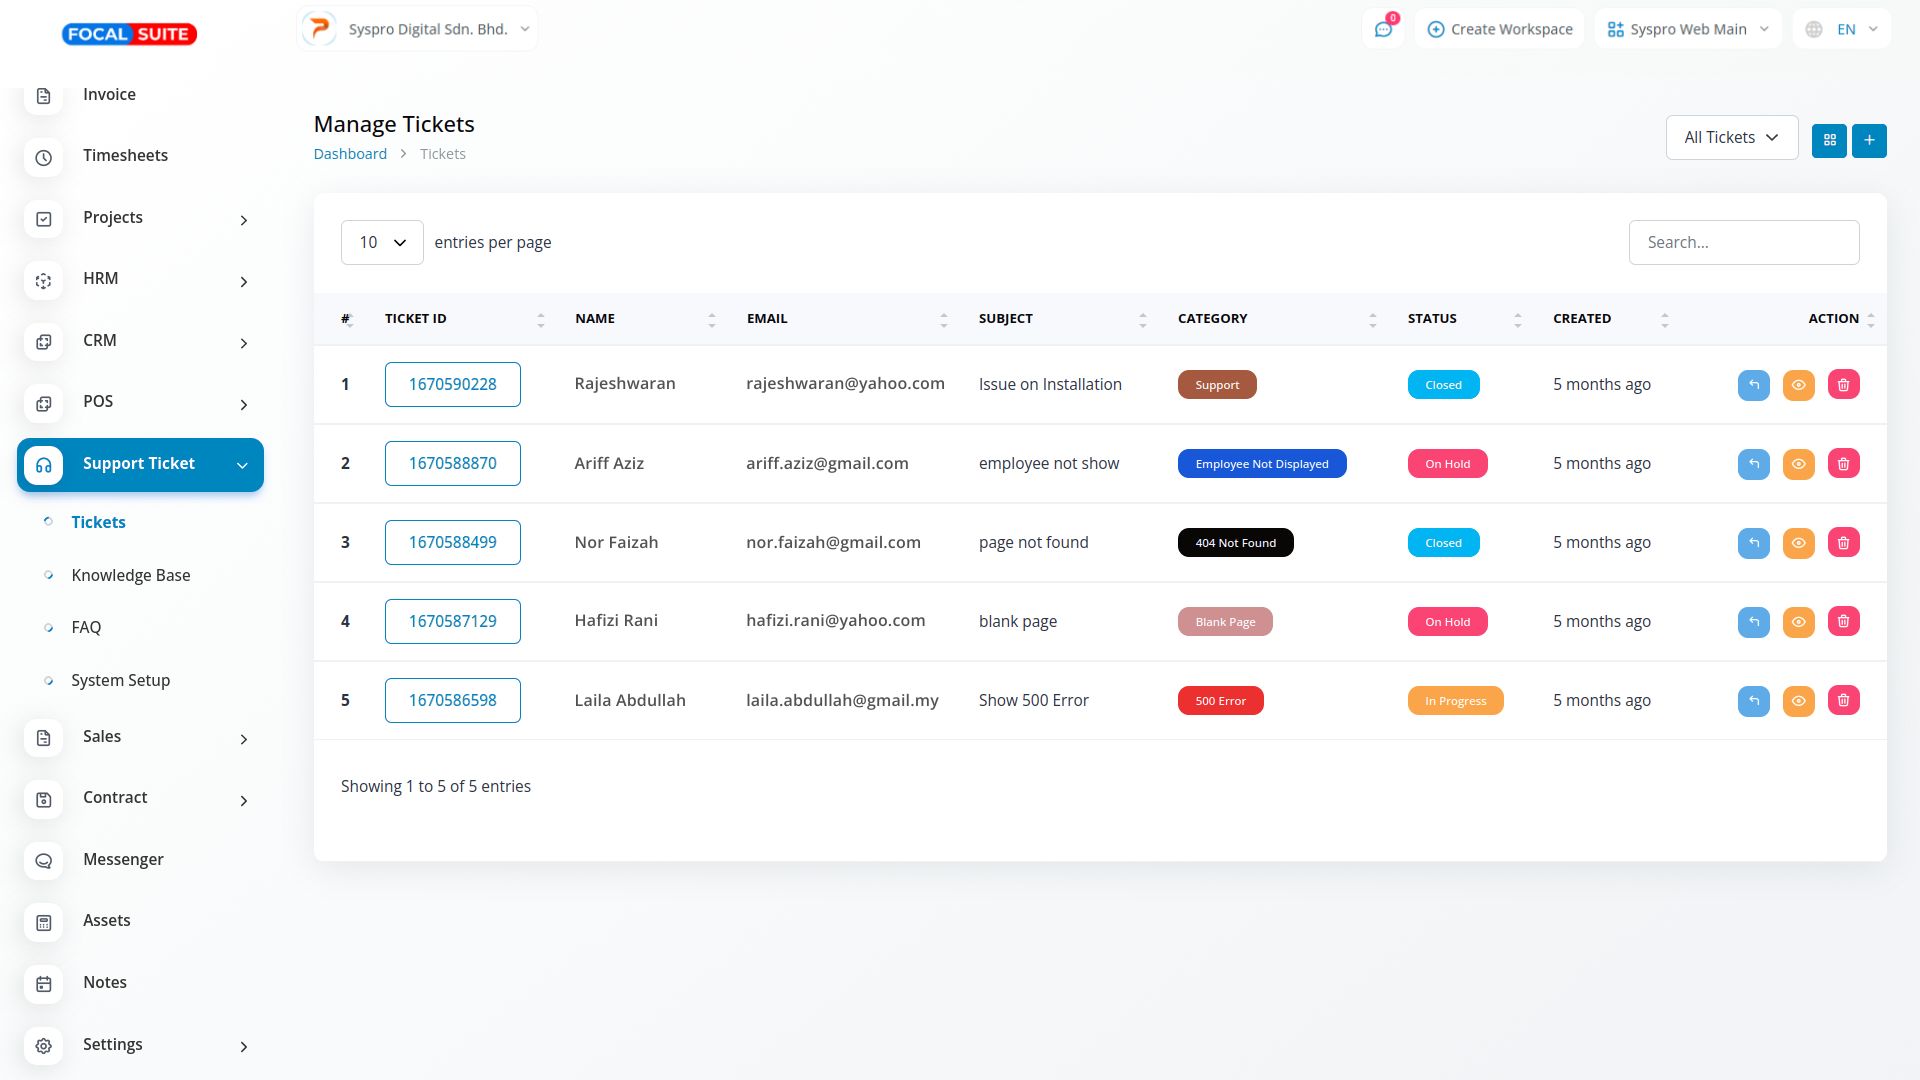
Task: Open Knowledge Base submenu item
Action: pos(131,576)
